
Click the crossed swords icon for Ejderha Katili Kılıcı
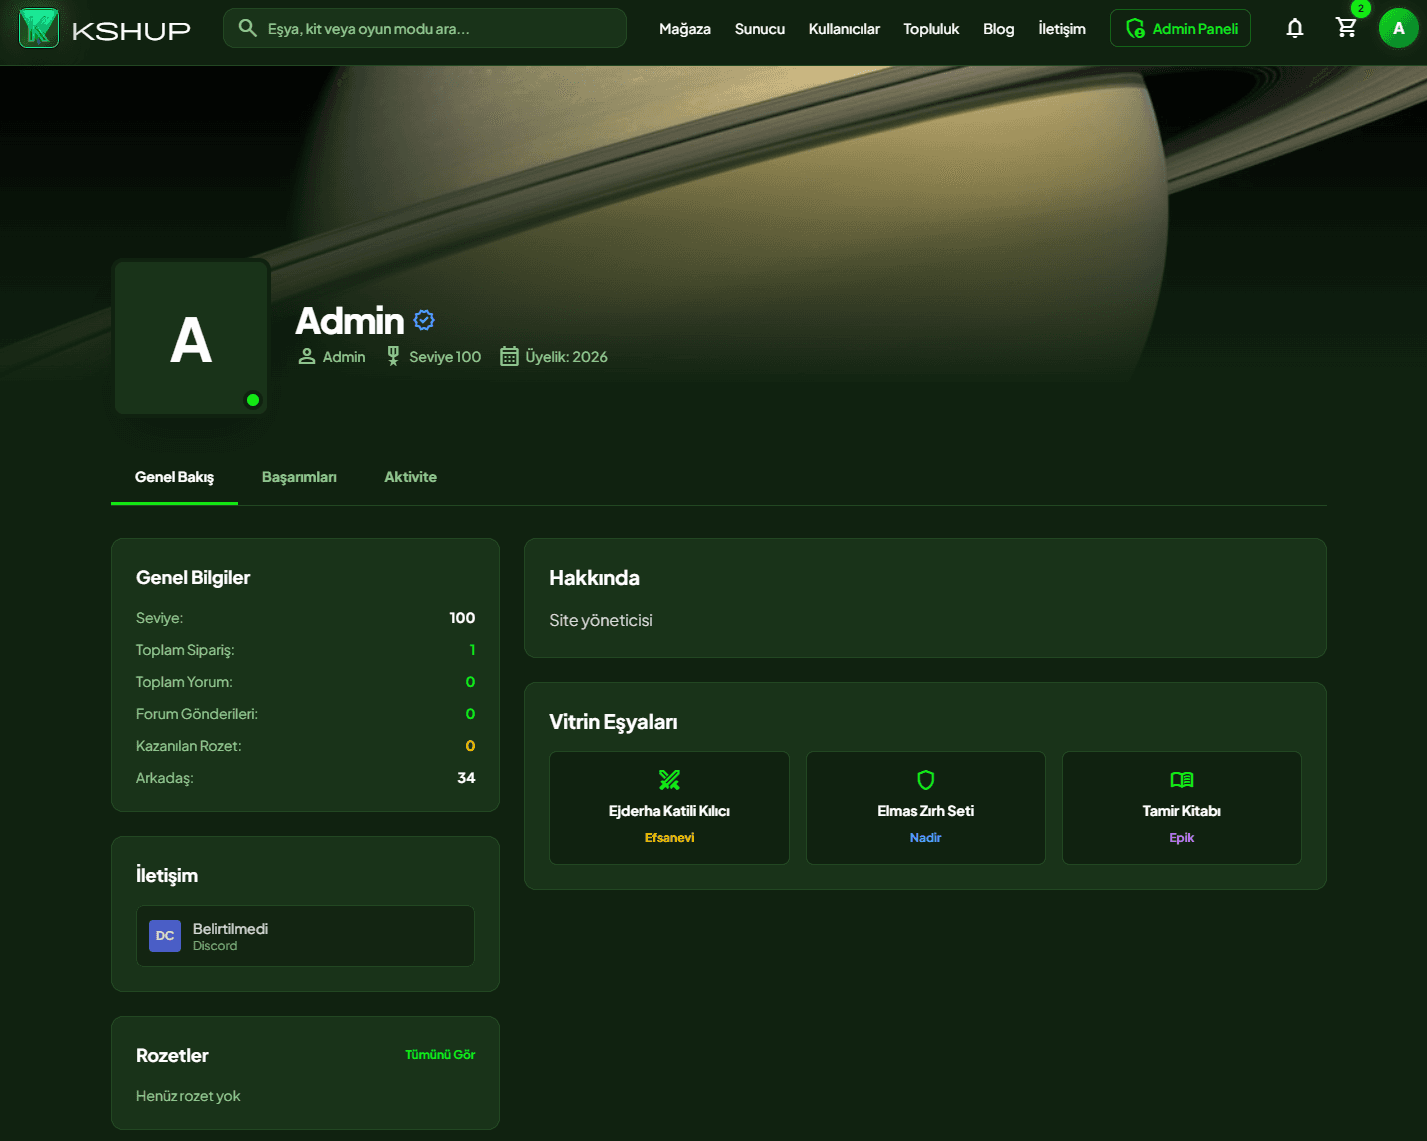click(x=669, y=779)
